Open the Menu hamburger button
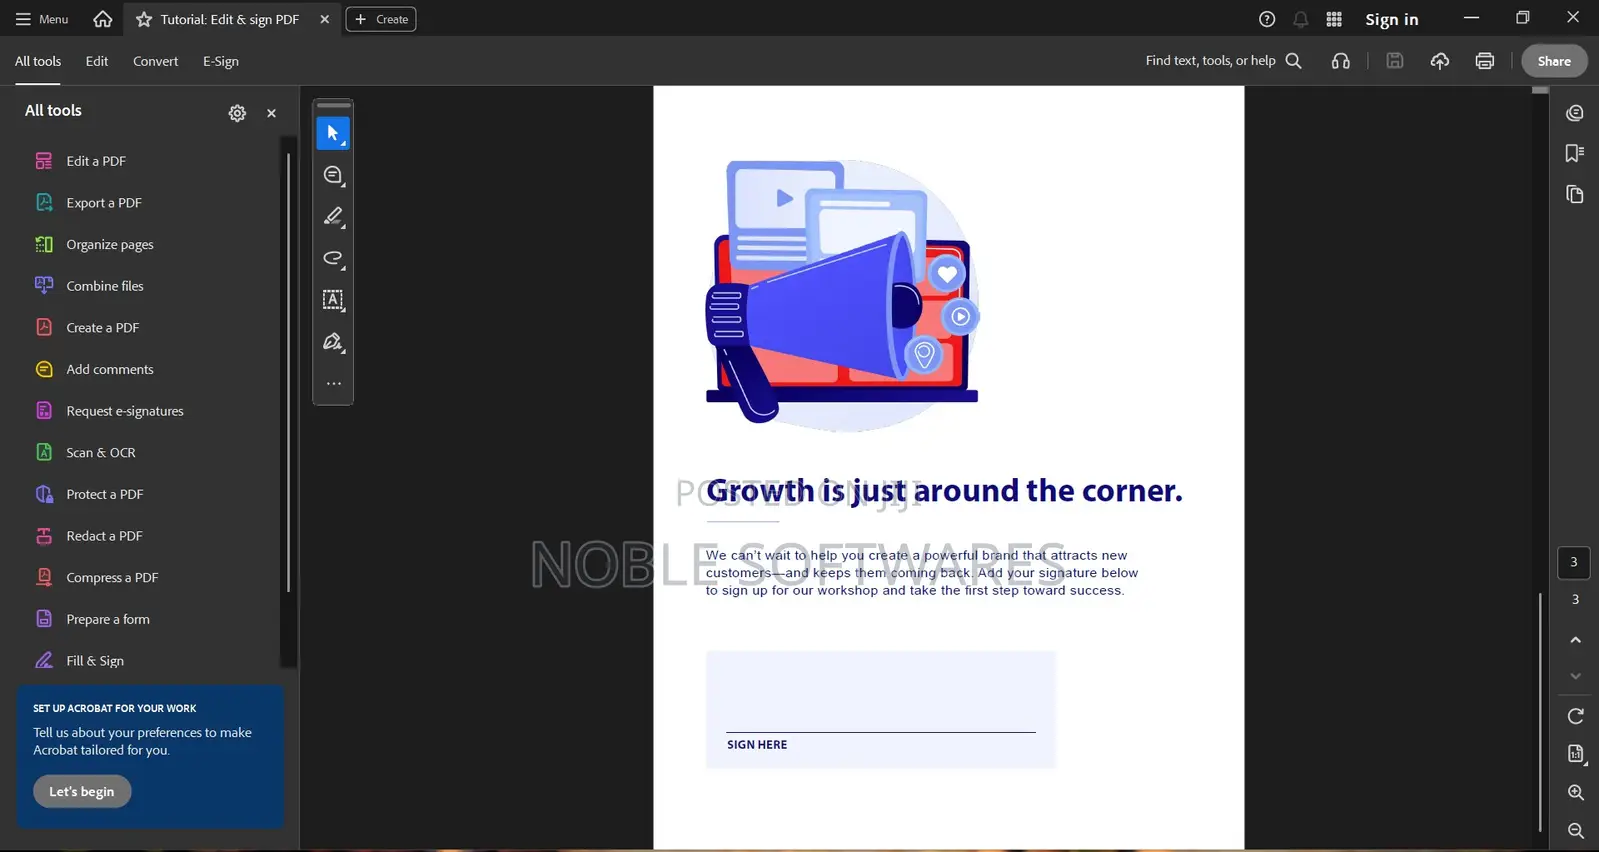The width and height of the screenshot is (1599, 852). (42, 19)
